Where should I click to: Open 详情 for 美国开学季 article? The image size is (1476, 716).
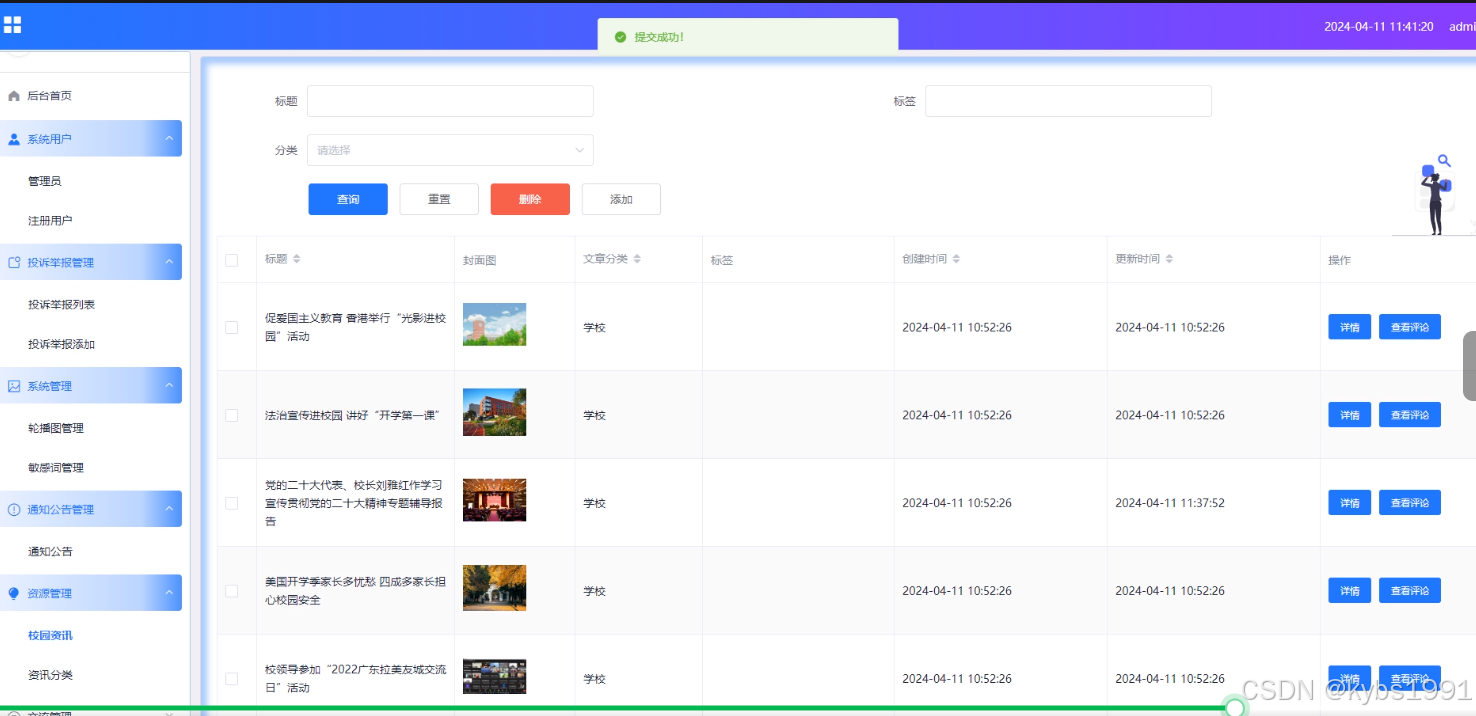point(1349,591)
